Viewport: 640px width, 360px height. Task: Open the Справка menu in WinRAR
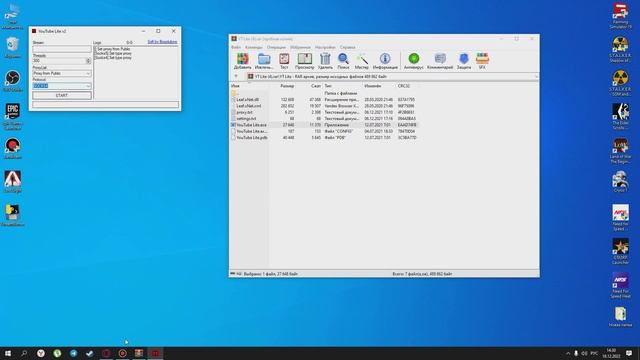click(347, 47)
